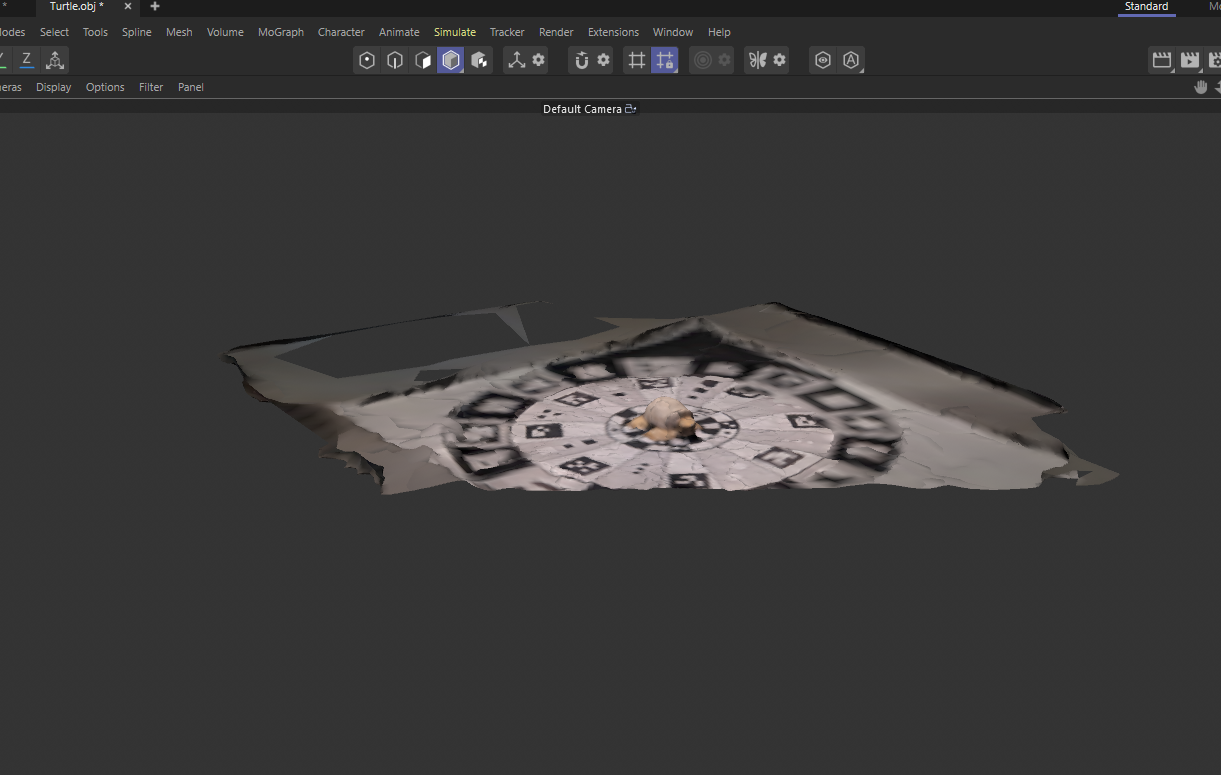Click the plus to open a new document tab
This screenshot has width=1221, height=775.
click(x=154, y=7)
